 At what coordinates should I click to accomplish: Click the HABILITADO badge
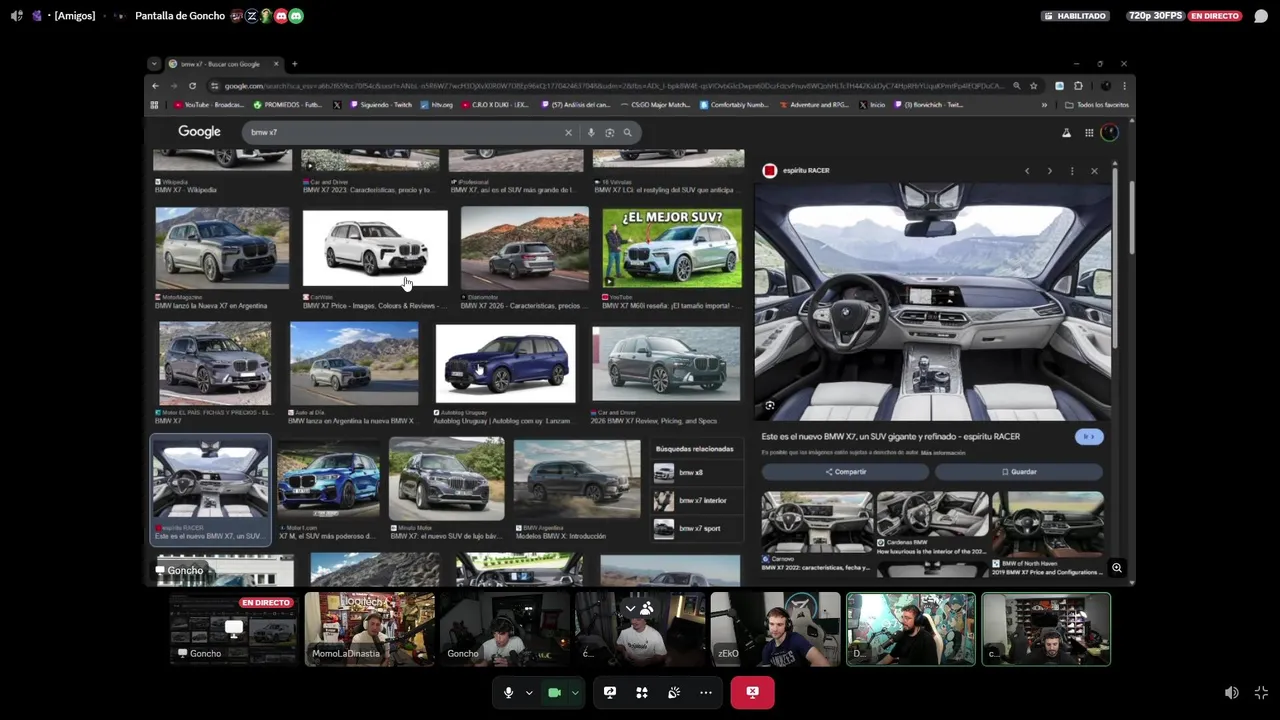[x=1075, y=16]
